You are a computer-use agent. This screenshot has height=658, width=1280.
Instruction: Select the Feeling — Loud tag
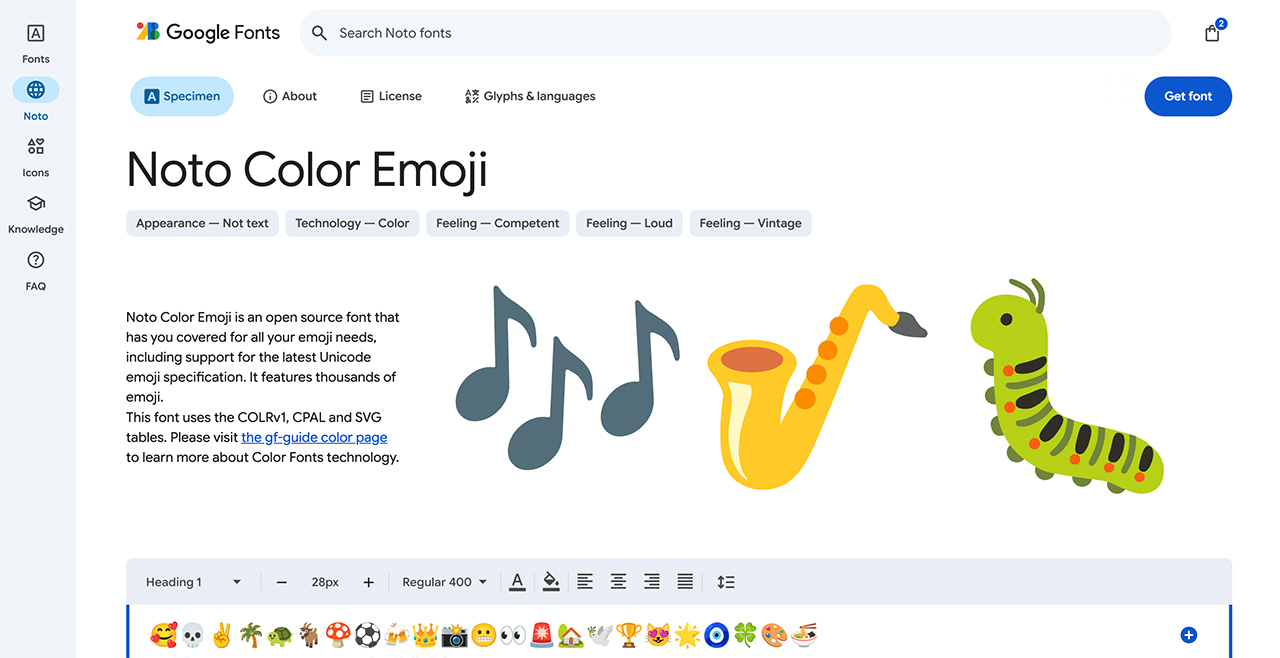[x=629, y=223]
